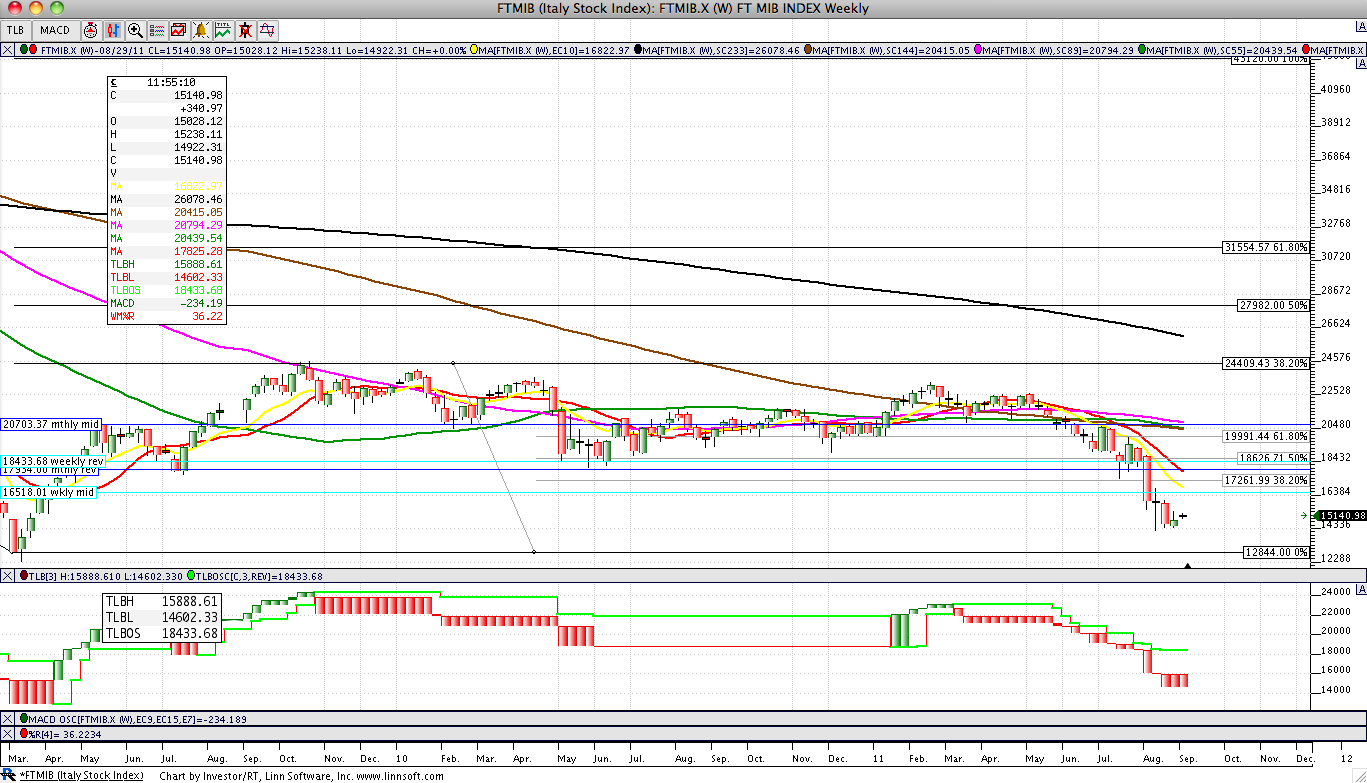Click the 11:55:10 time in data box
1367x783 pixels.
[x=170, y=82]
